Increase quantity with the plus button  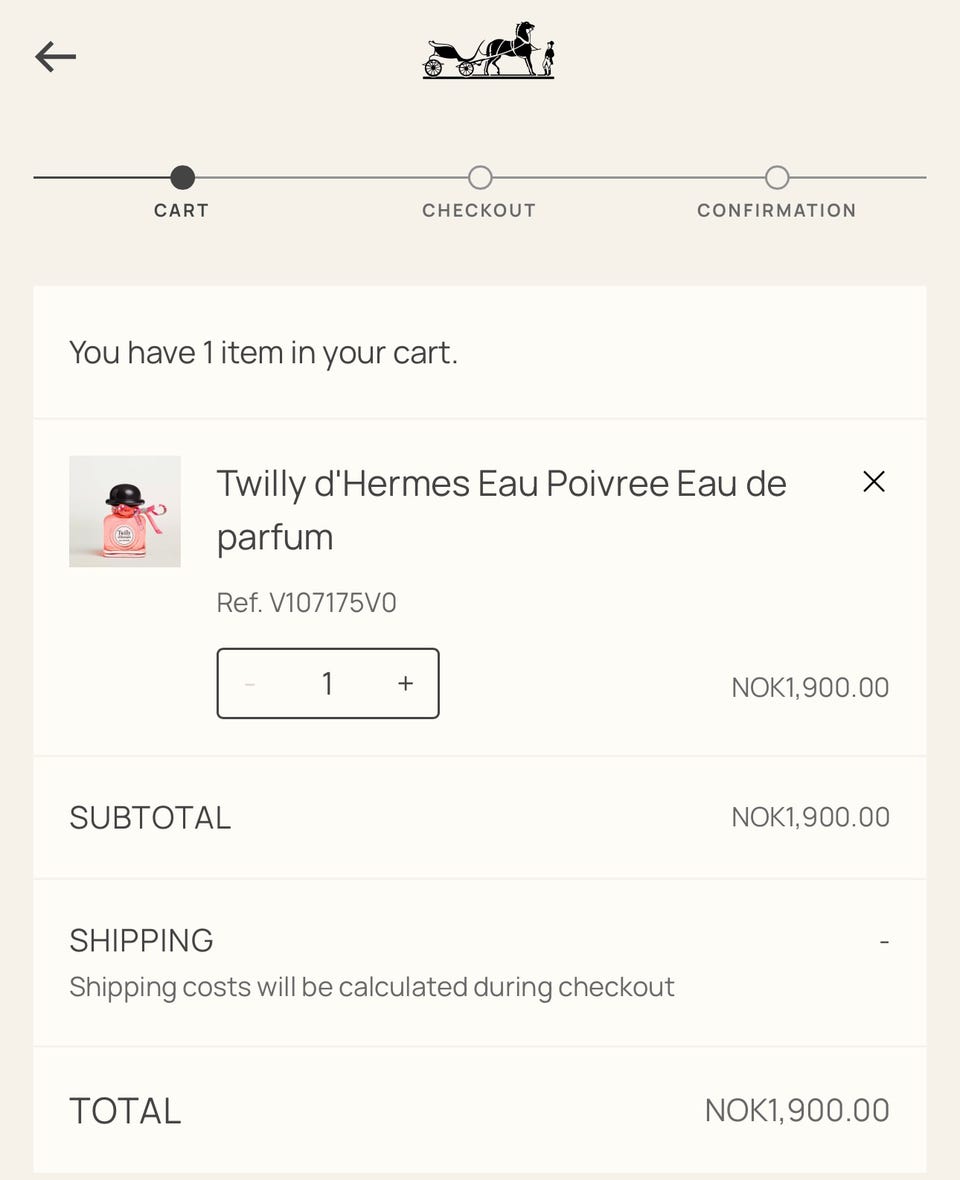405,684
